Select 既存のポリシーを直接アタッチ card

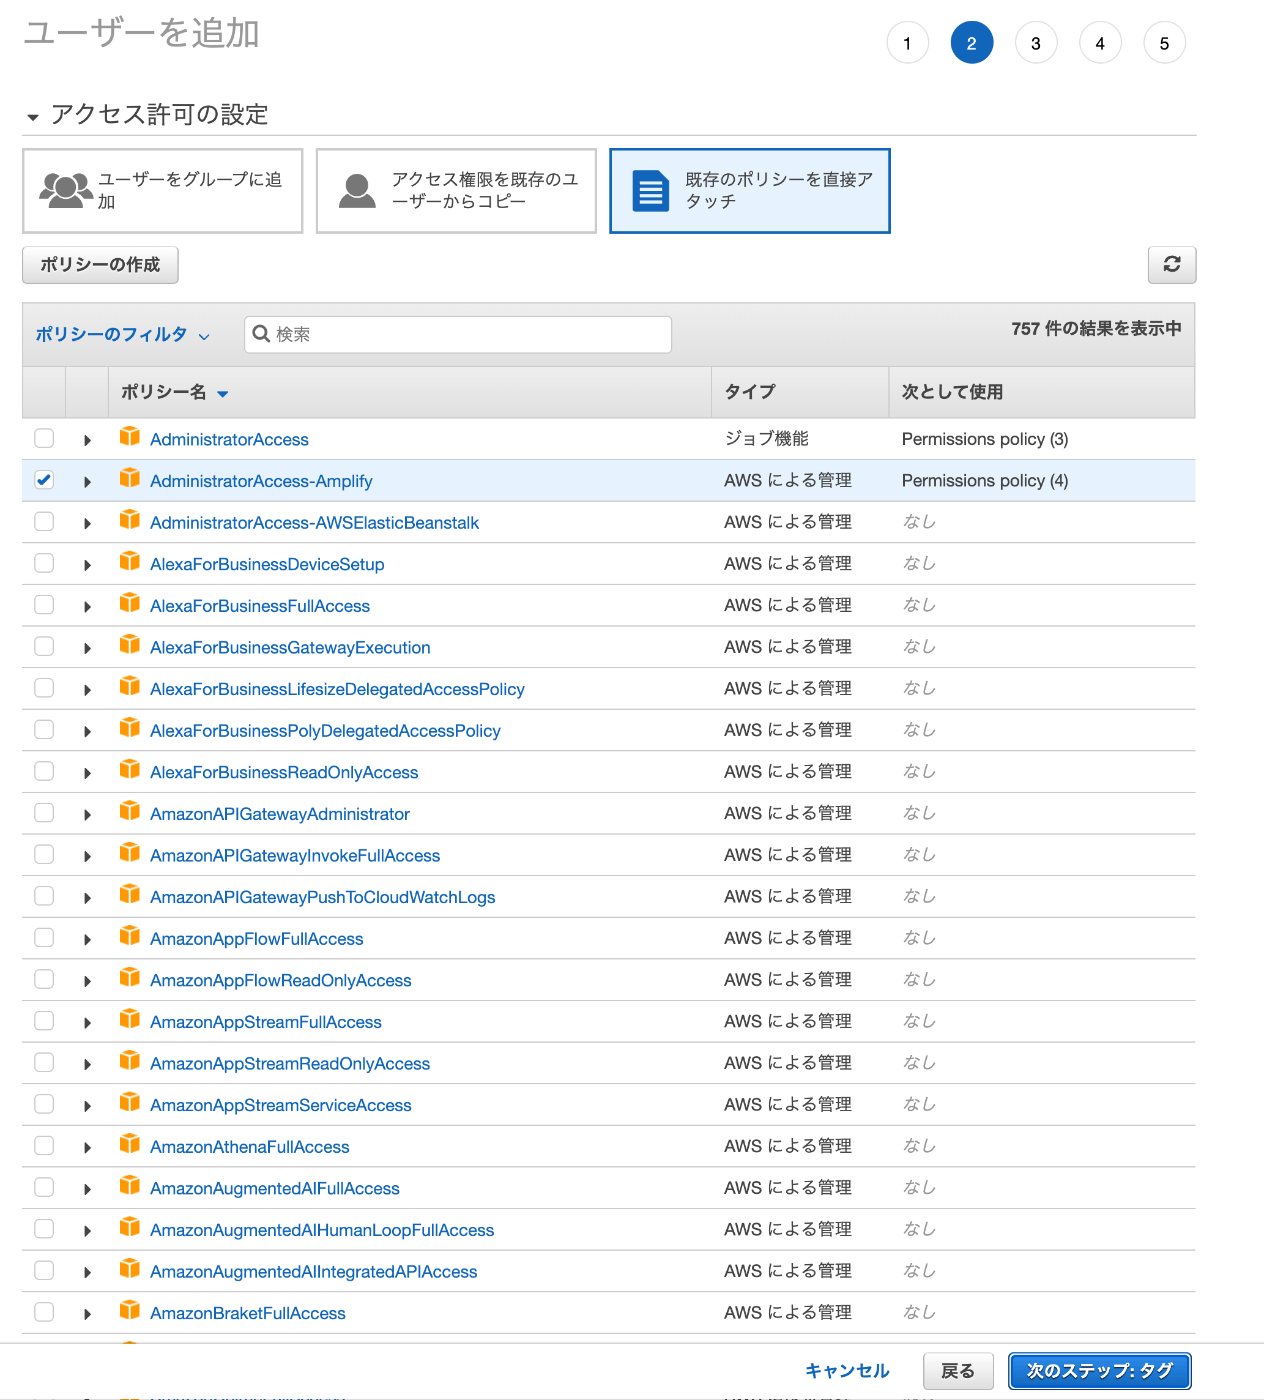point(750,191)
